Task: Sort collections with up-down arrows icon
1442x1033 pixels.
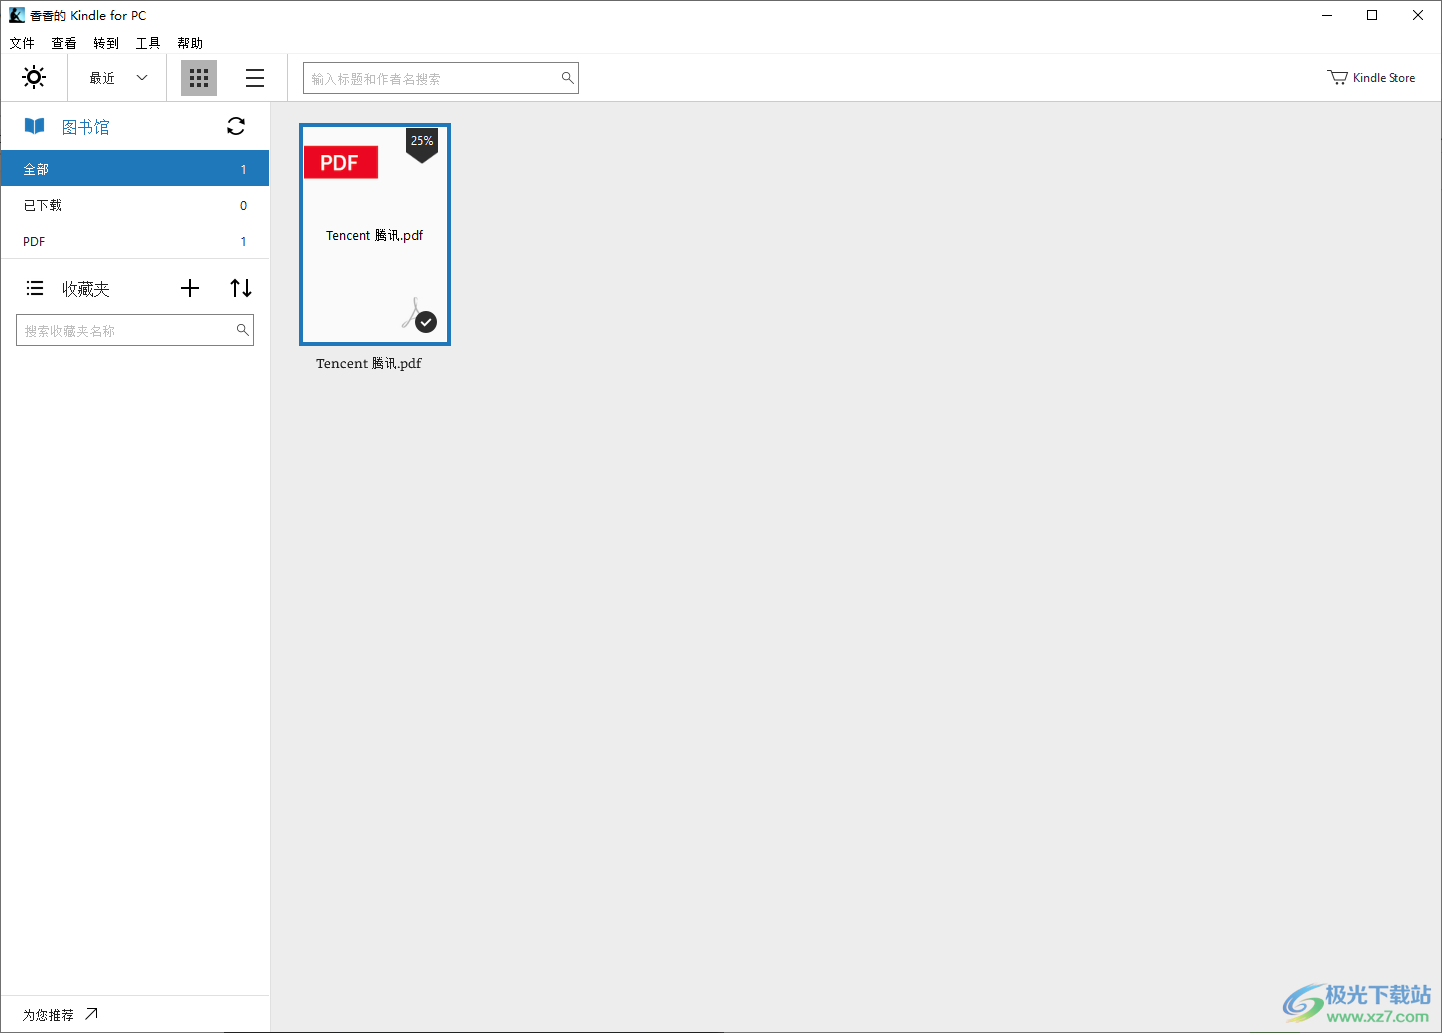Action: 241,288
